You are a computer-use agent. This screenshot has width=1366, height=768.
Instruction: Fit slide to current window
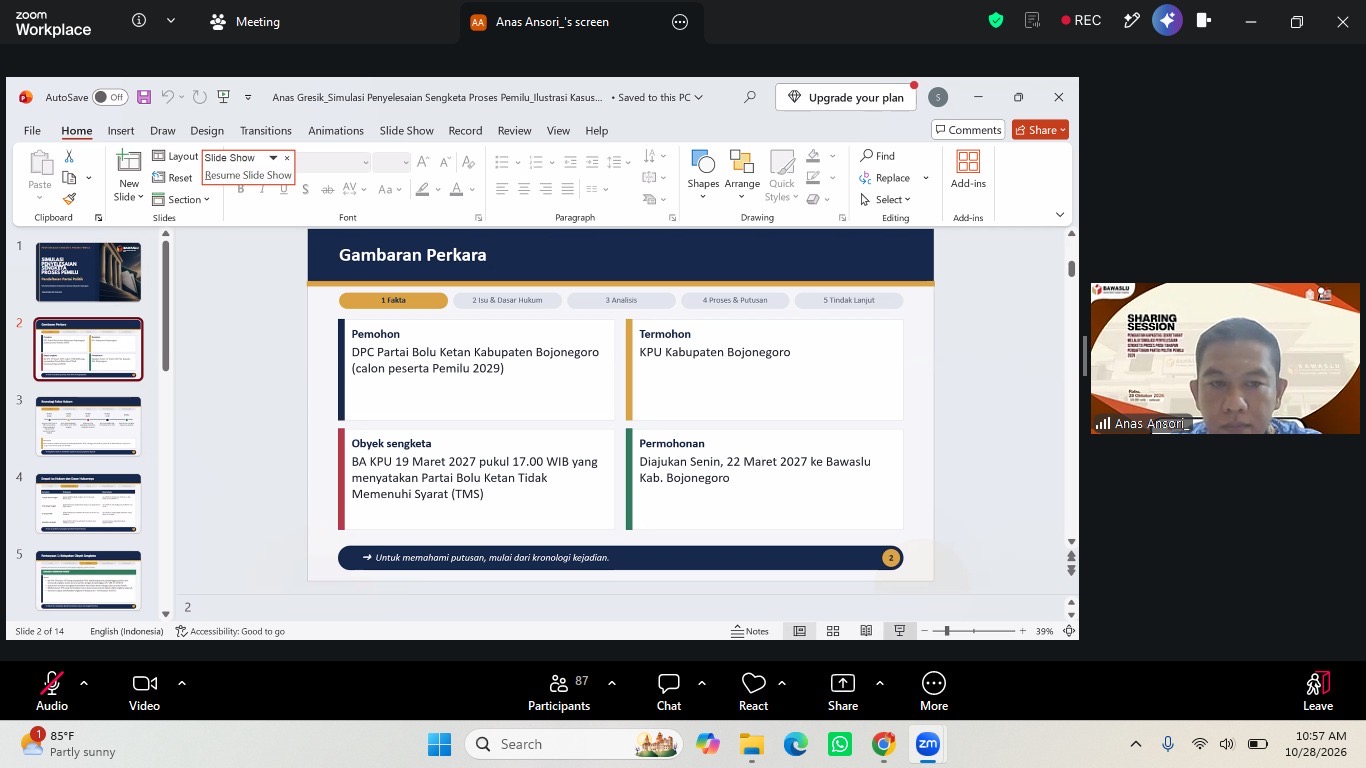[1069, 631]
